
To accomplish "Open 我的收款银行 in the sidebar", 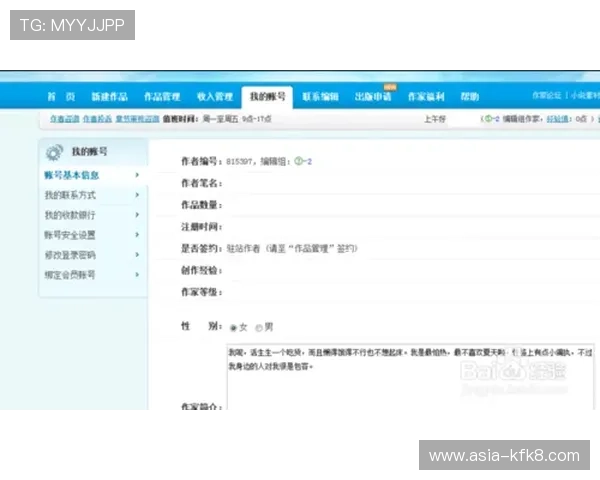I will [x=70, y=215].
